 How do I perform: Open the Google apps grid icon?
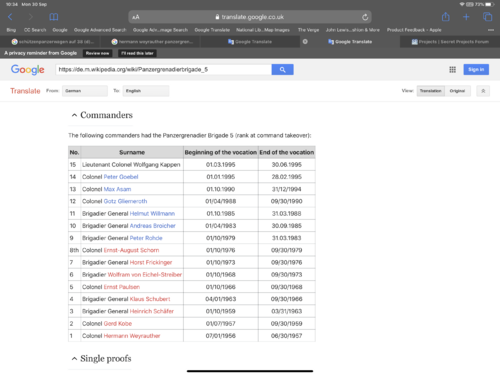point(452,69)
